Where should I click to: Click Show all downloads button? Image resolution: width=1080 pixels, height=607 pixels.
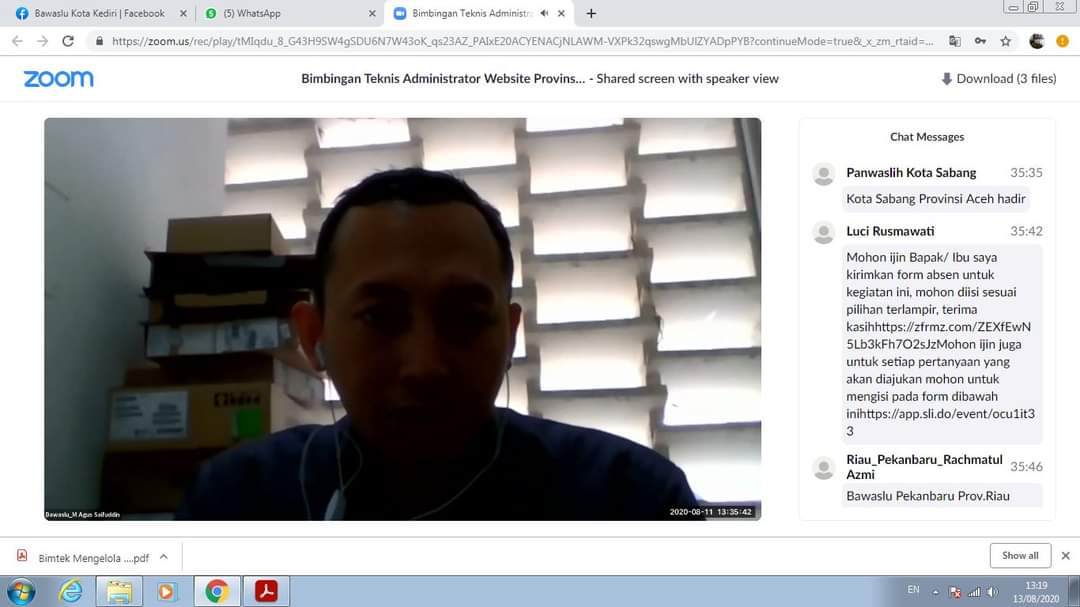coord(1020,556)
